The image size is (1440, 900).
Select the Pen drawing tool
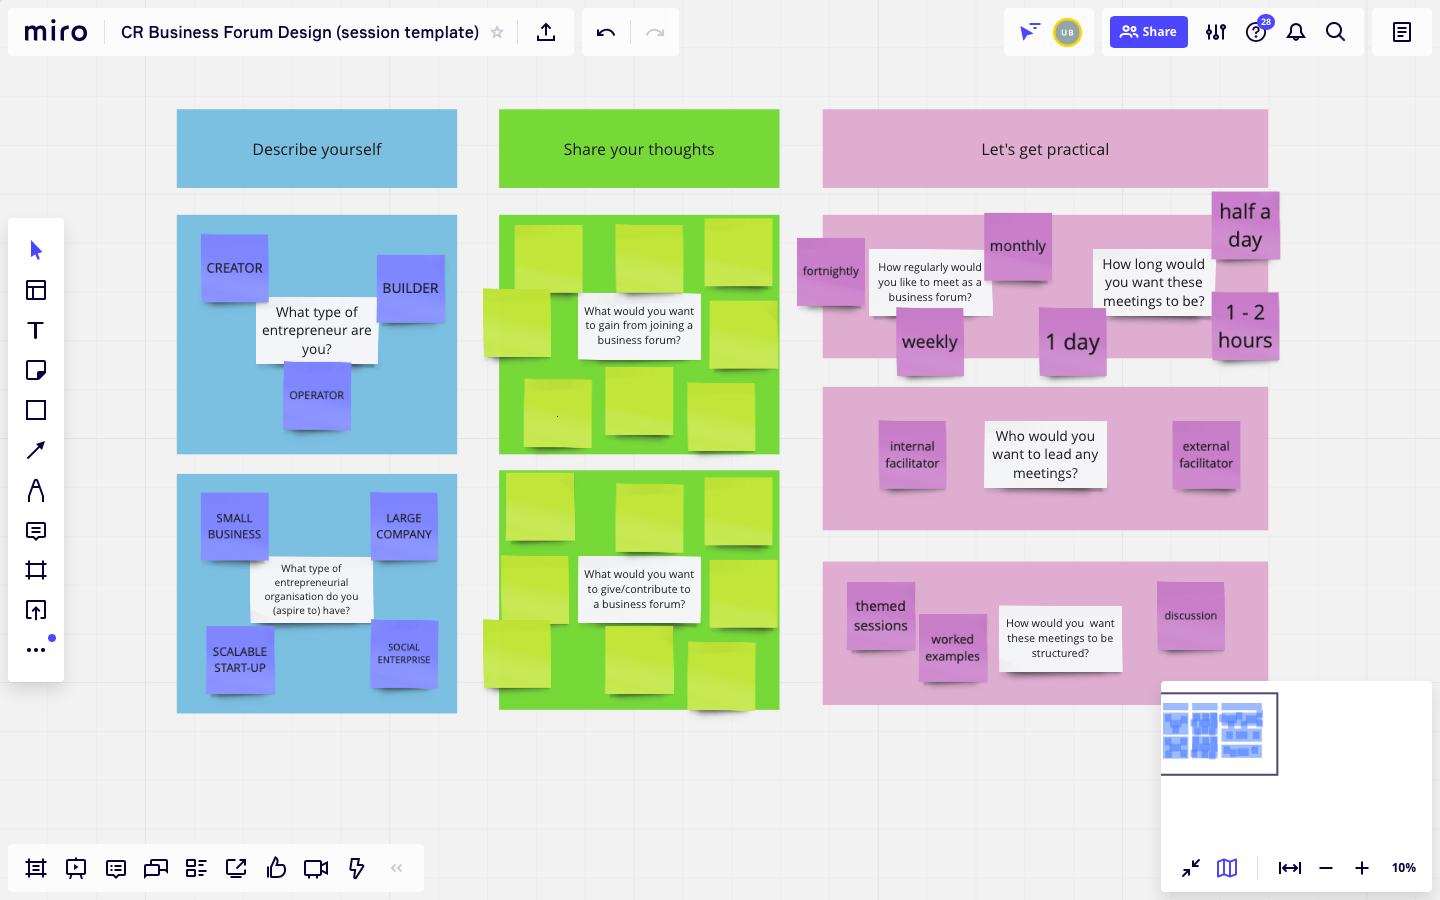[36, 490]
